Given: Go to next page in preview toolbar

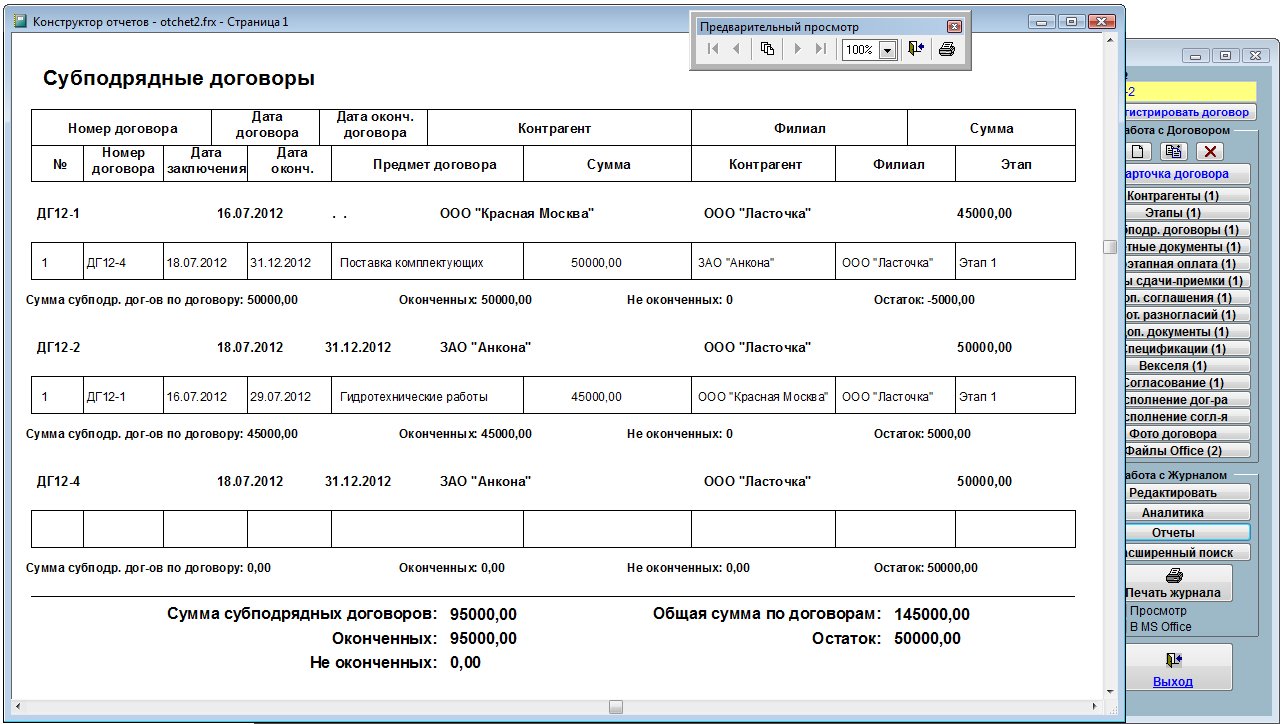Looking at the screenshot, I should (797, 49).
